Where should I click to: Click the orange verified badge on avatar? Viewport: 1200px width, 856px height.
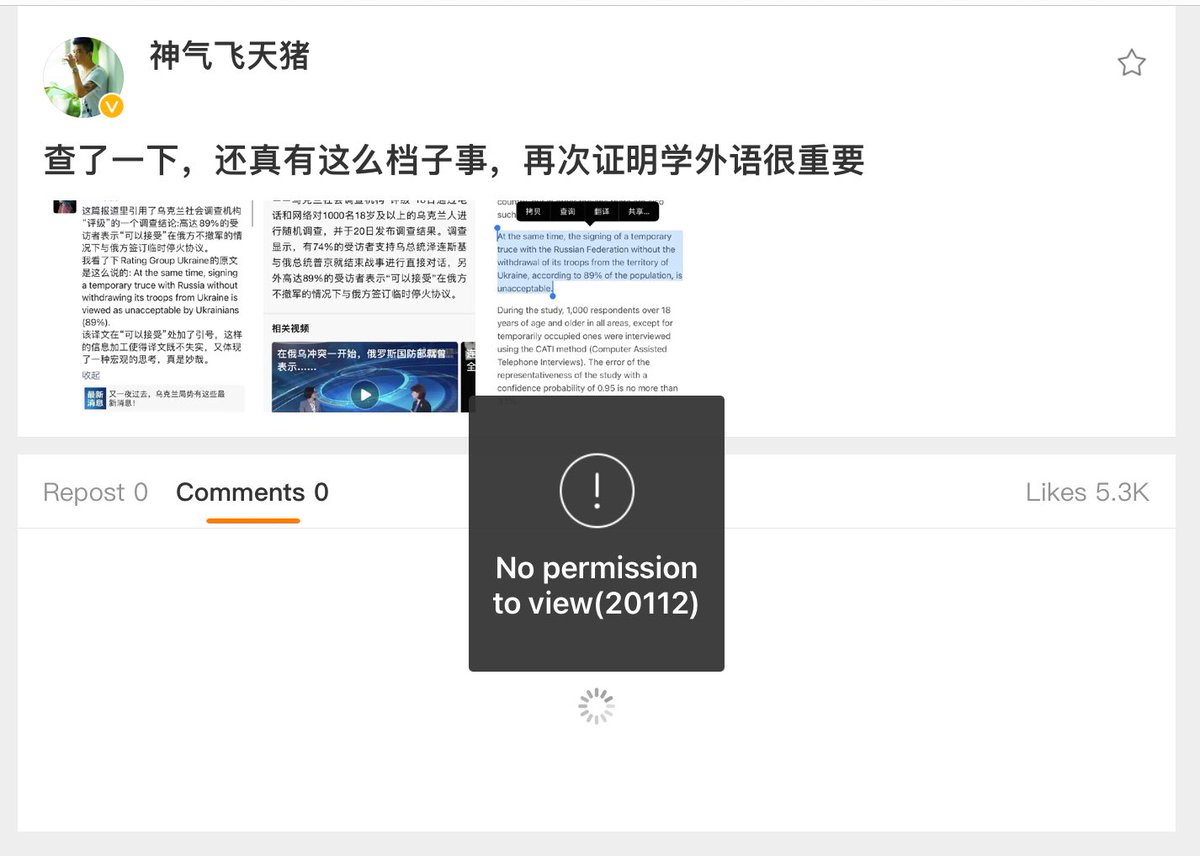(x=112, y=106)
